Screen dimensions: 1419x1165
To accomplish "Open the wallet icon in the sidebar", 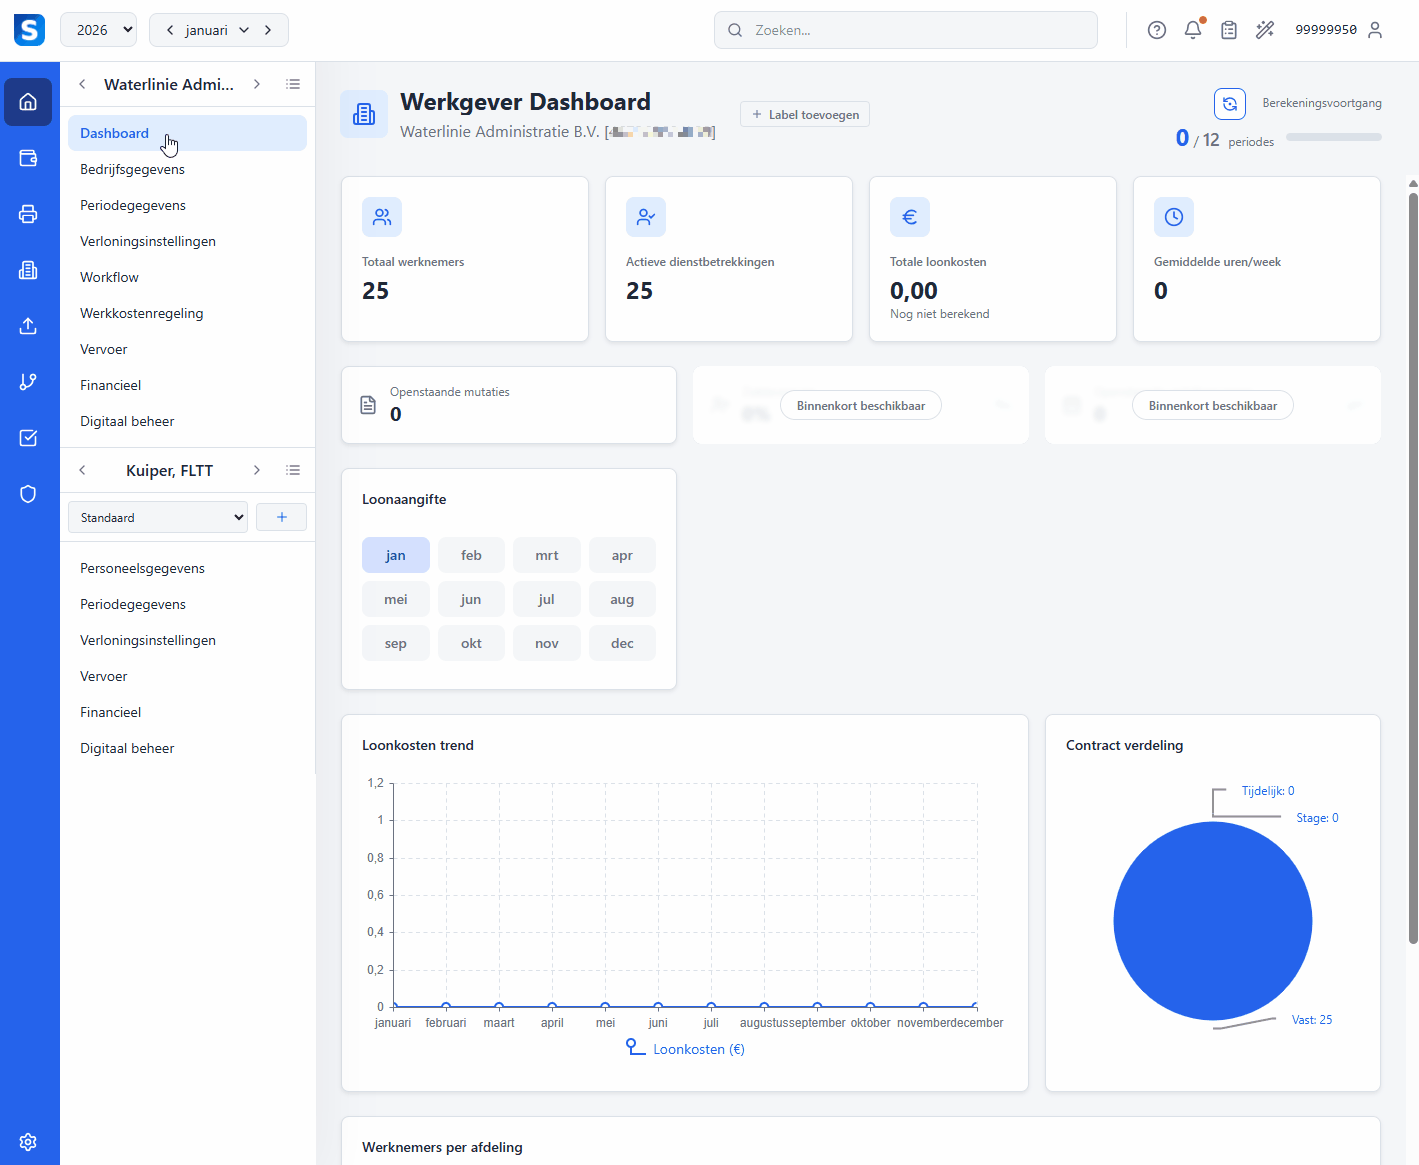I will click(x=28, y=158).
